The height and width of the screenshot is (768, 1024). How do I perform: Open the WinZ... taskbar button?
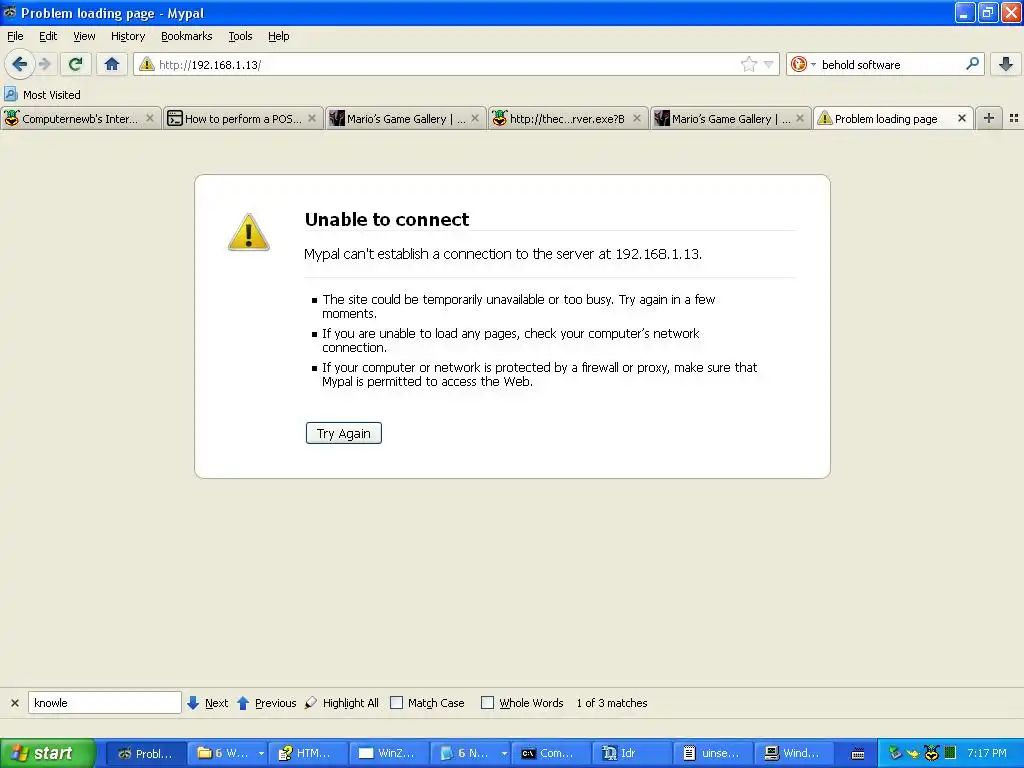point(389,753)
